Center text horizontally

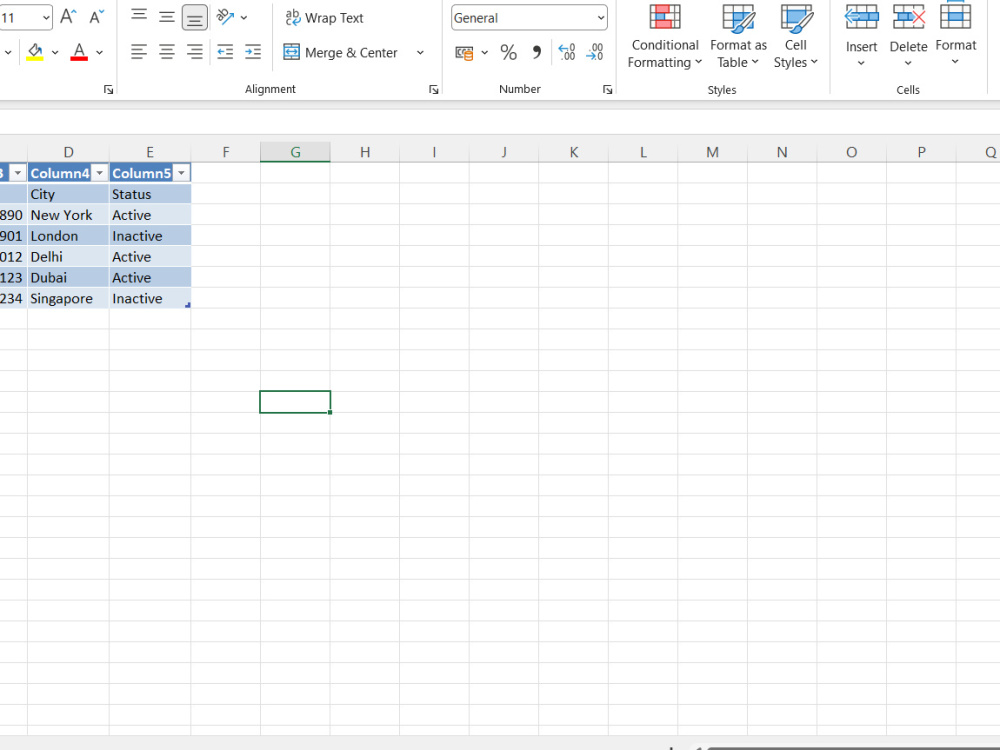(166, 52)
